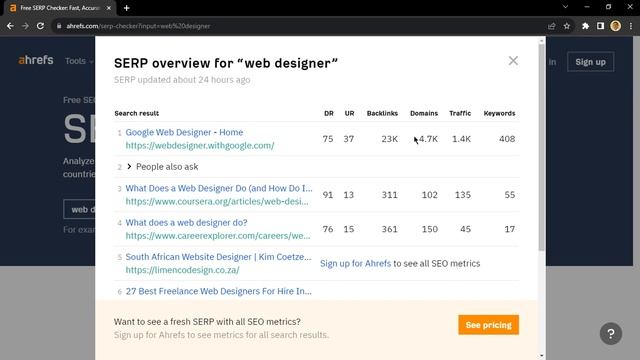The height and width of the screenshot is (360, 640).
Task: Click the 1.4K traffic value
Action: coord(461,139)
